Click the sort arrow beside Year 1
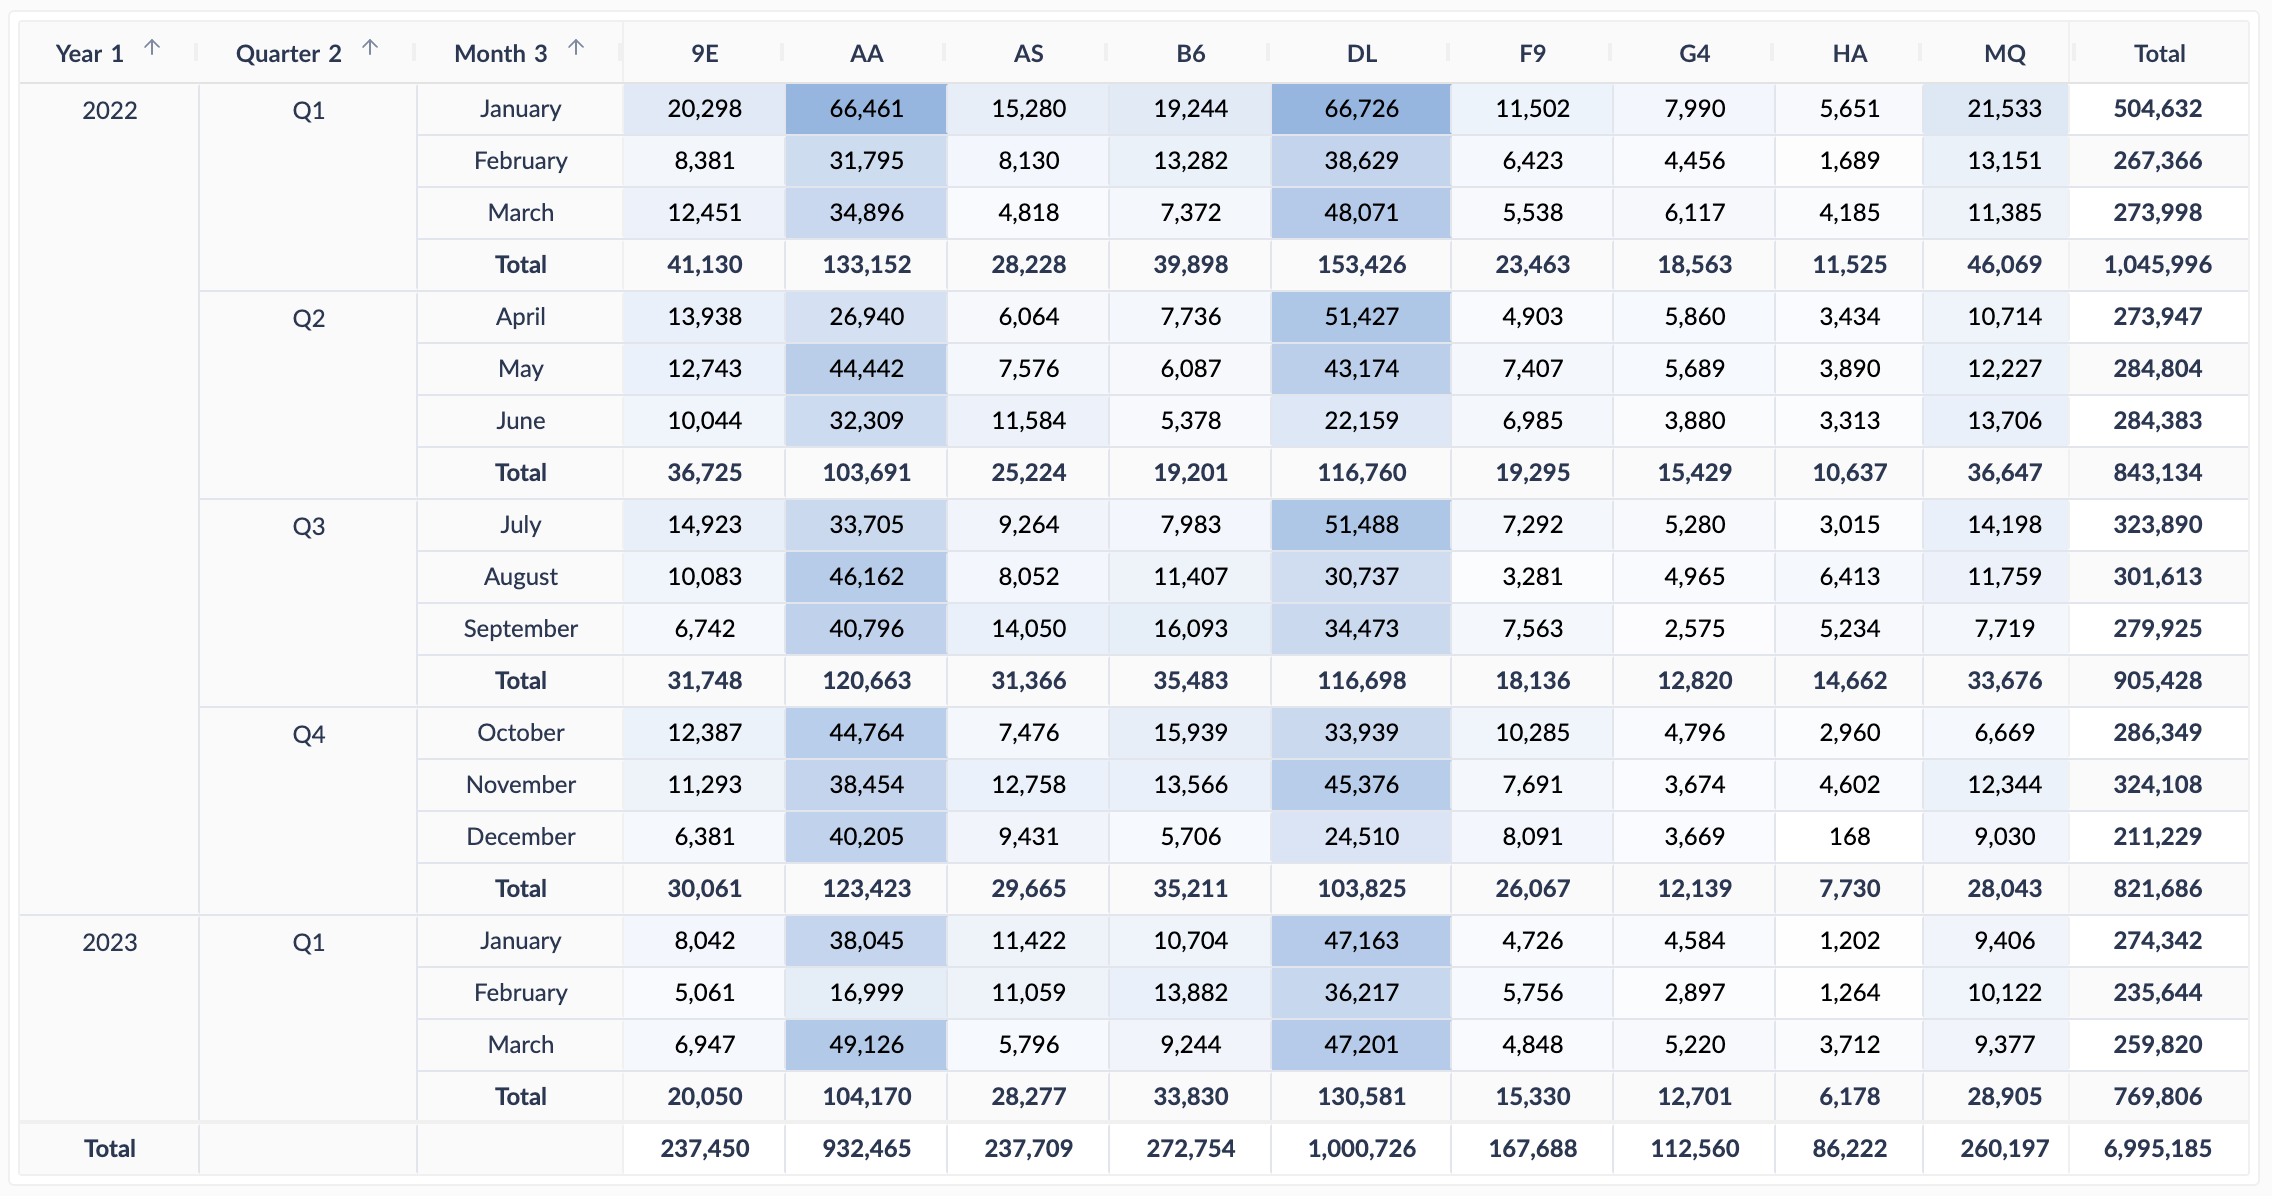Image resolution: width=2272 pixels, height=1196 pixels. tap(152, 47)
